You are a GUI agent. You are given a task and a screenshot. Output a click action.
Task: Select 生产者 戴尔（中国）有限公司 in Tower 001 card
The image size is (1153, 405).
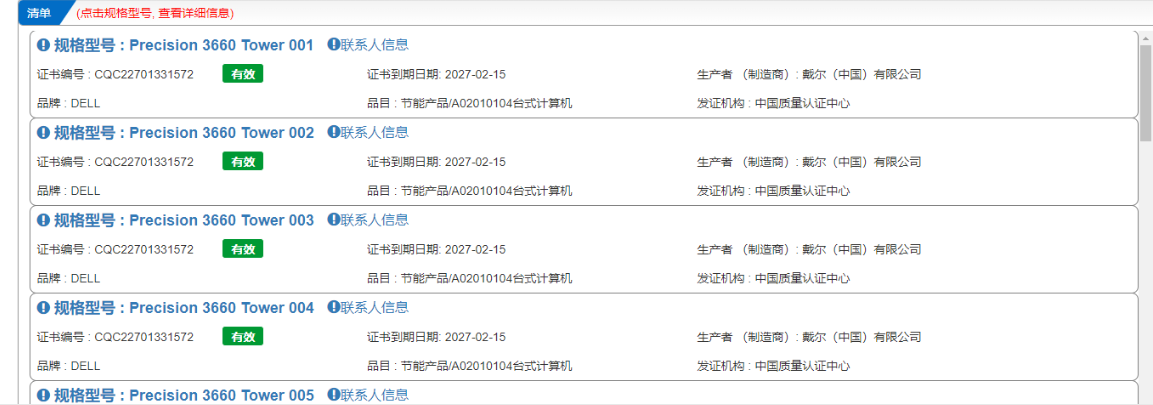[x=809, y=74]
